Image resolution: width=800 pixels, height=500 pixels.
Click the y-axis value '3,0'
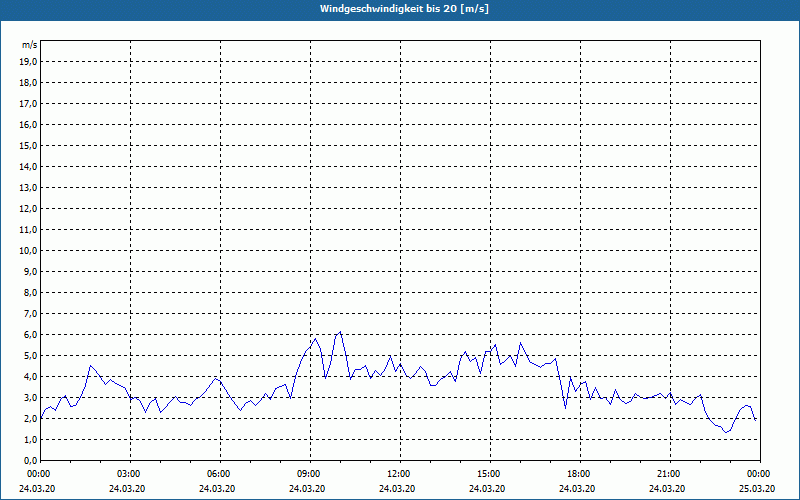click(x=31, y=397)
